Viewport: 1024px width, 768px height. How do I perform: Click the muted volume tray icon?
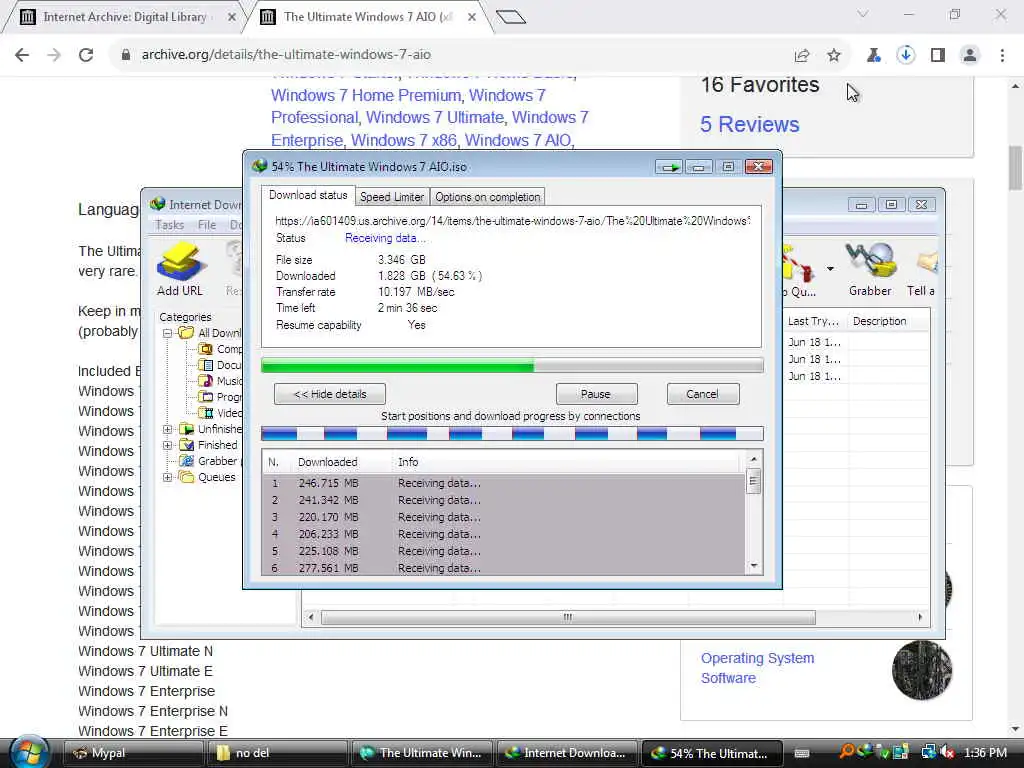tap(947, 752)
